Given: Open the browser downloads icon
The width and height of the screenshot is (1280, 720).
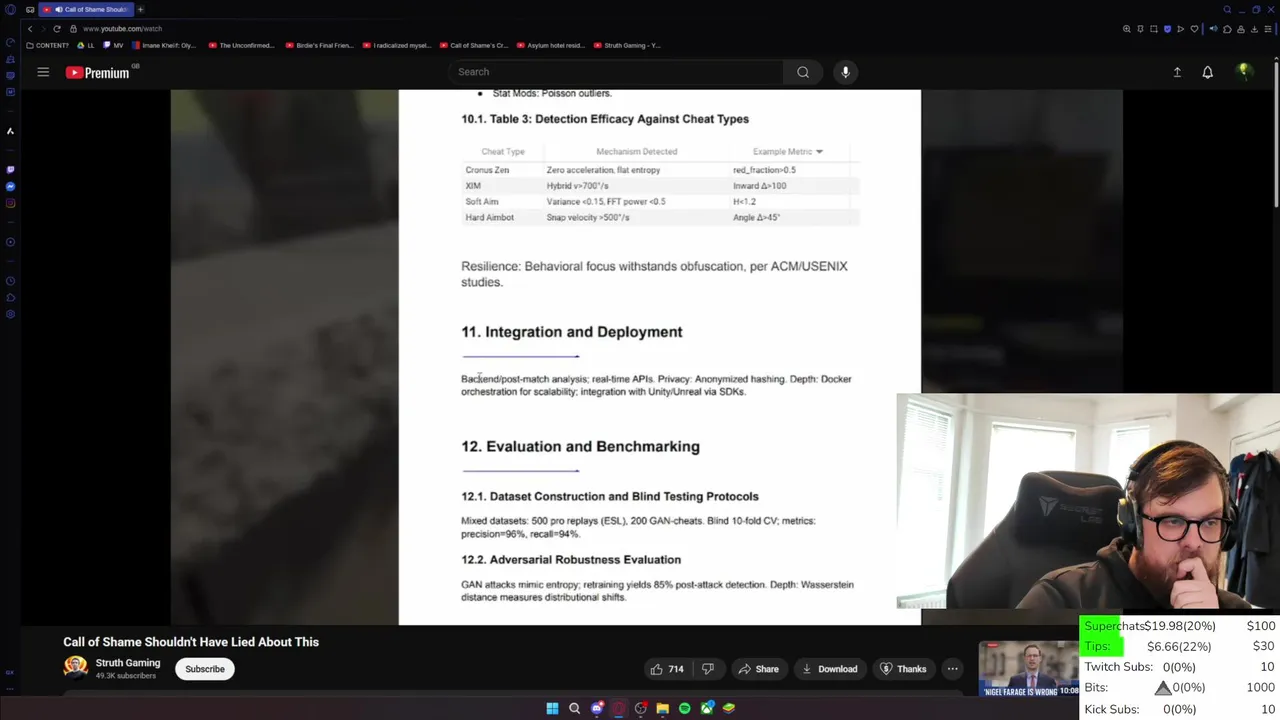Looking at the screenshot, I should (x=1254, y=29).
